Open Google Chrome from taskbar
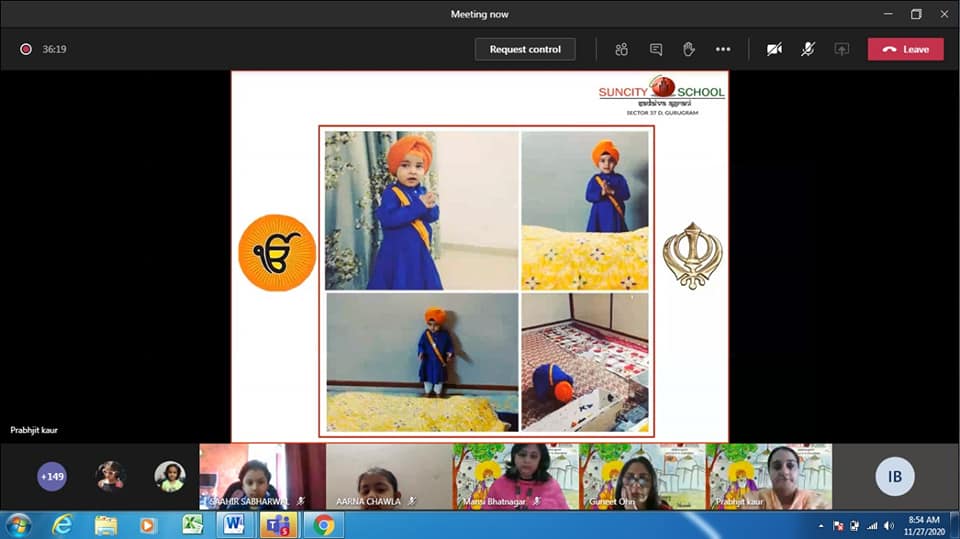This screenshot has height=539, width=960. 324,526
